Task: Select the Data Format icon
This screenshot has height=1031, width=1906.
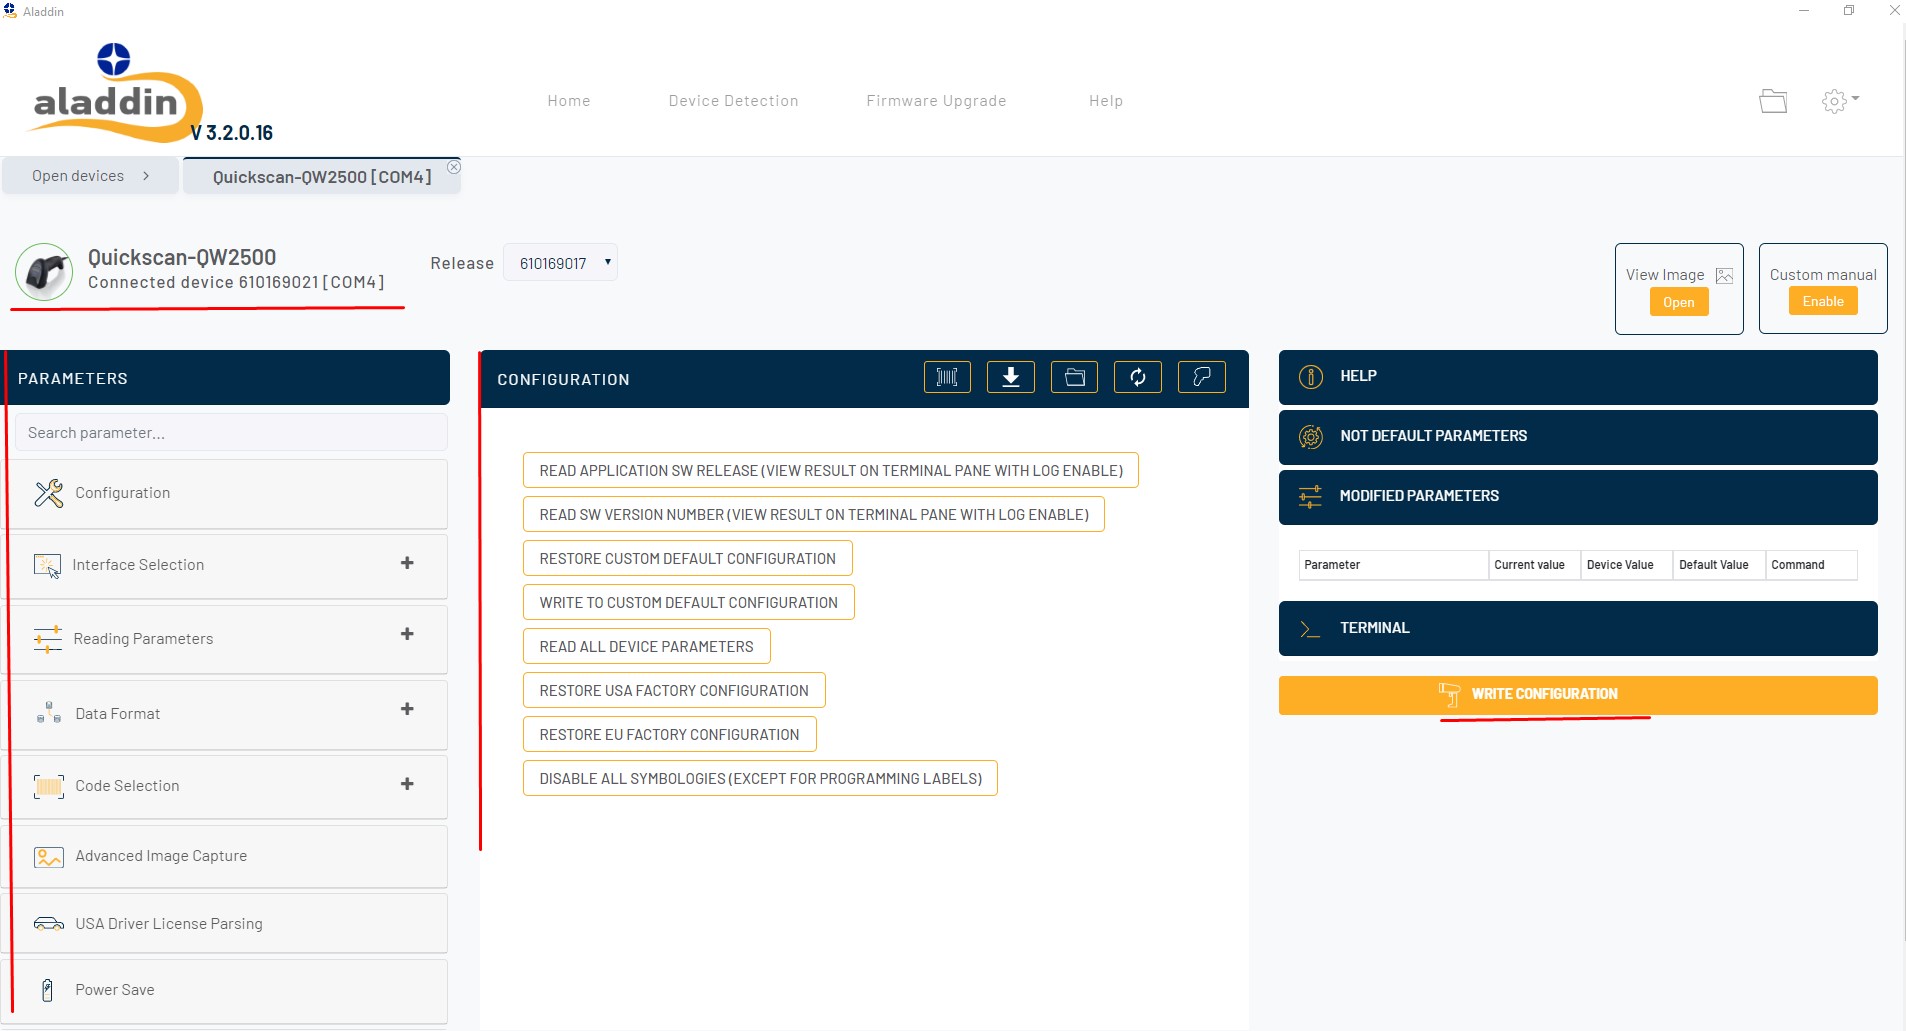Action: pyautogui.click(x=49, y=713)
